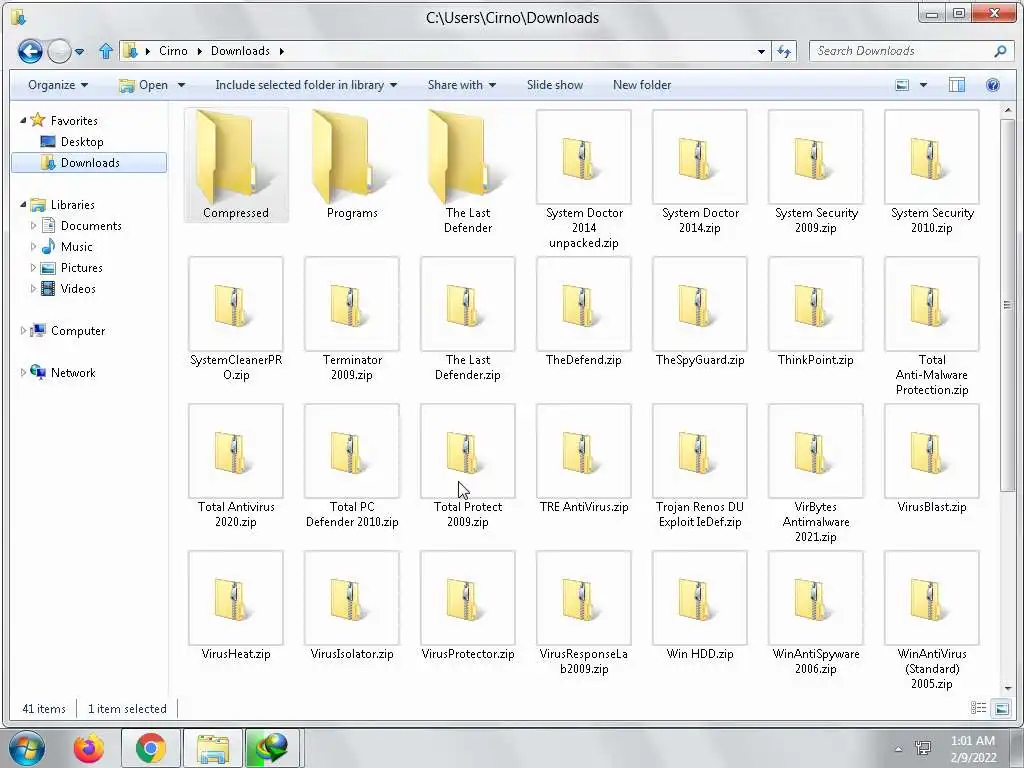Select Terminator 2009.zip
This screenshot has height=768, width=1024.
tap(352, 319)
